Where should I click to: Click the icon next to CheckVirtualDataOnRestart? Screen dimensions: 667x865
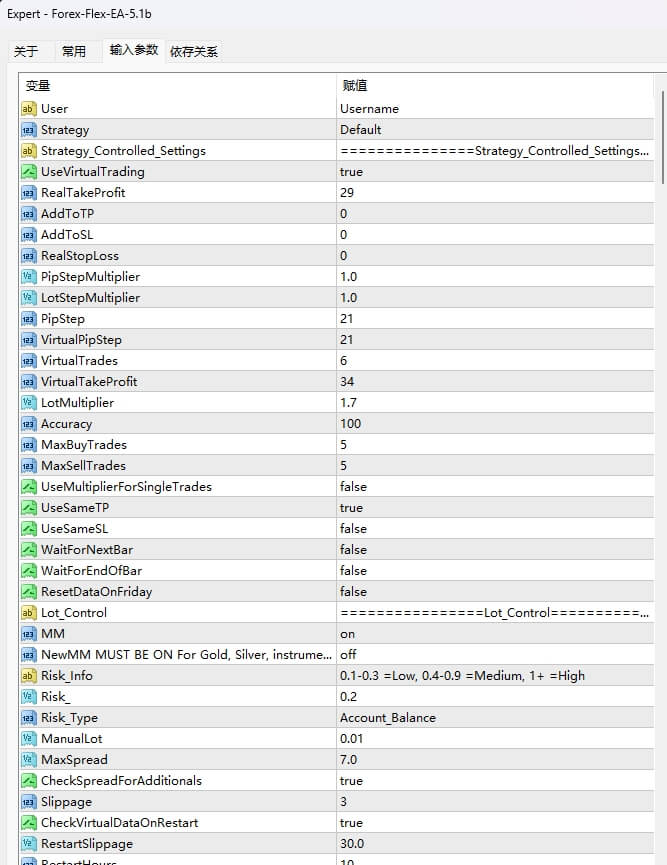[x=29, y=823]
